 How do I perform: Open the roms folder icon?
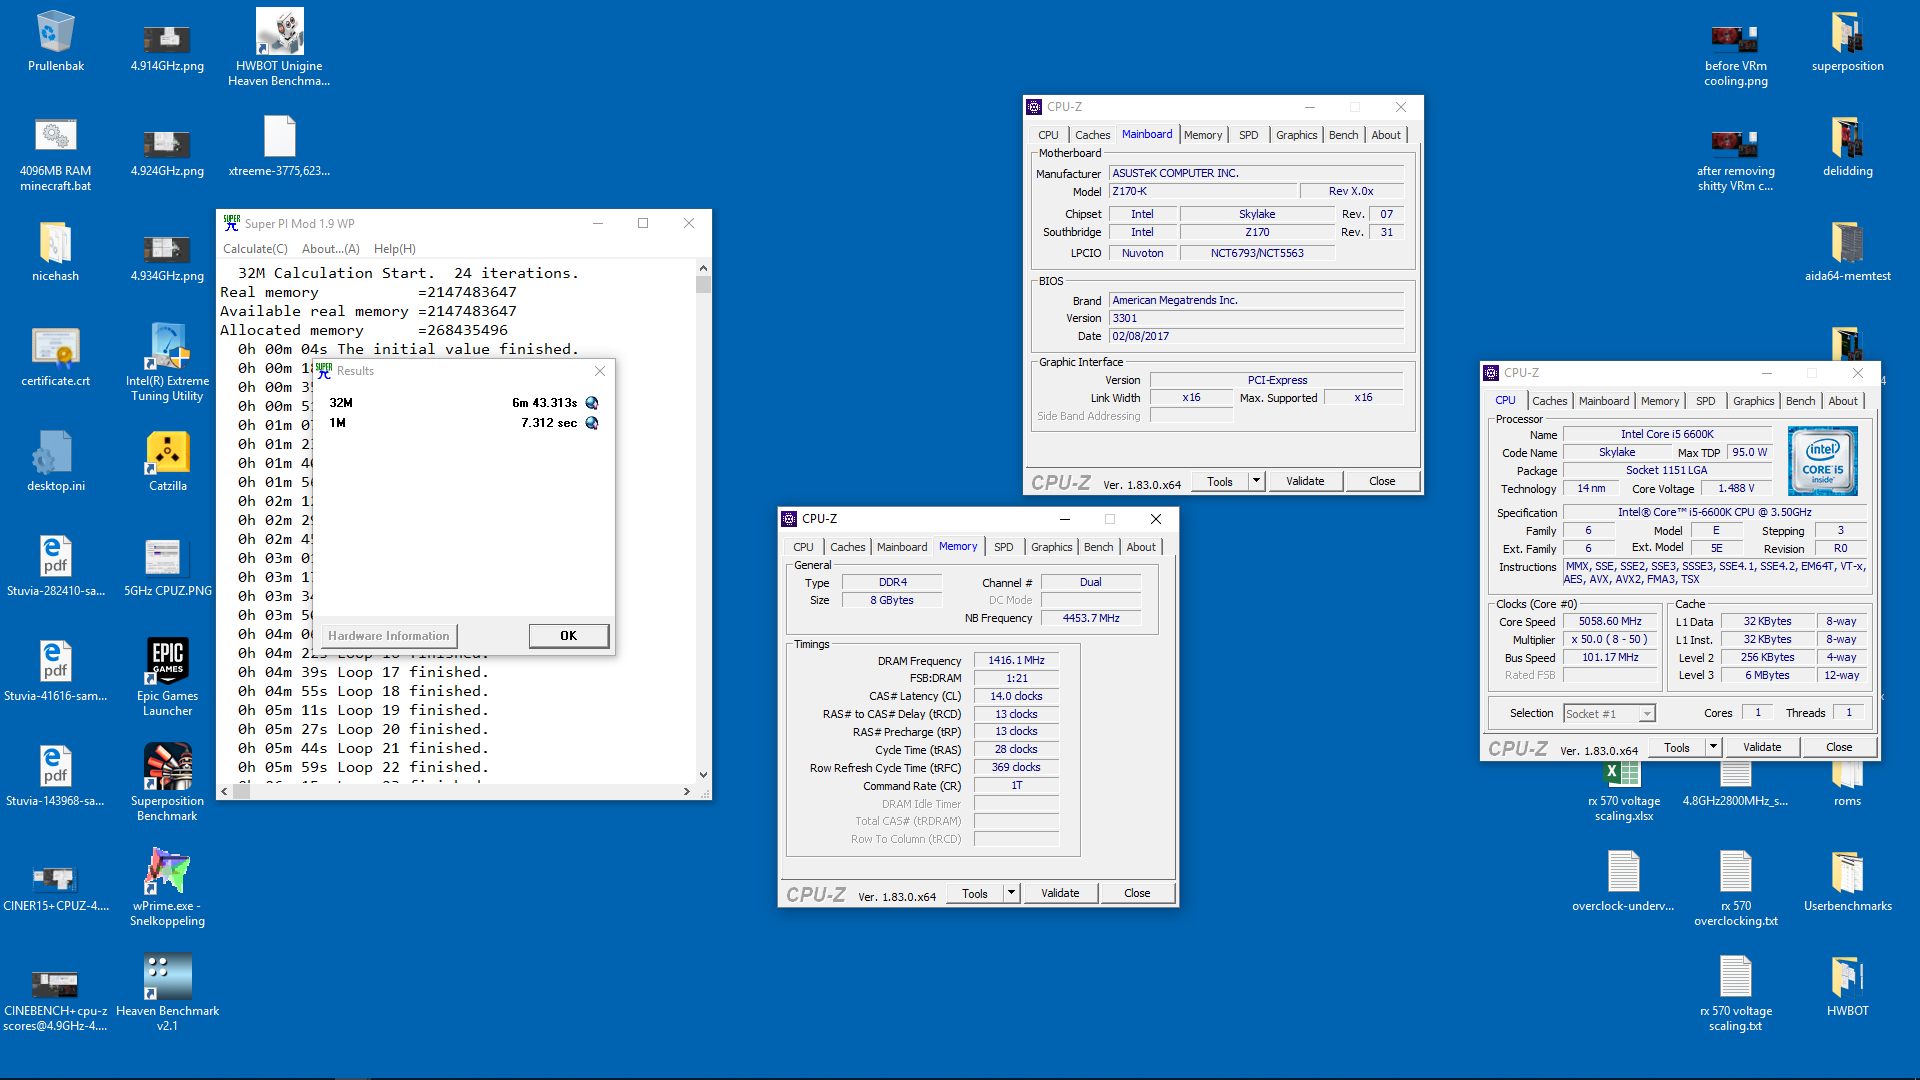[x=1847, y=775]
